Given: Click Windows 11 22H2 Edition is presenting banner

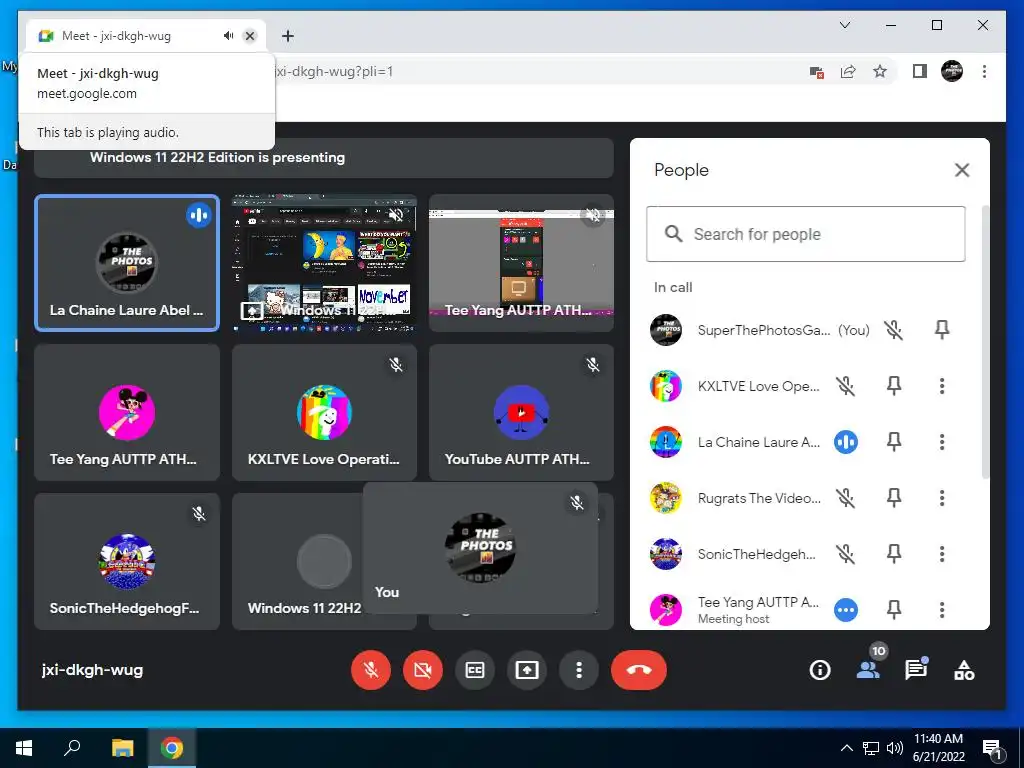Looking at the screenshot, I should point(324,157).
